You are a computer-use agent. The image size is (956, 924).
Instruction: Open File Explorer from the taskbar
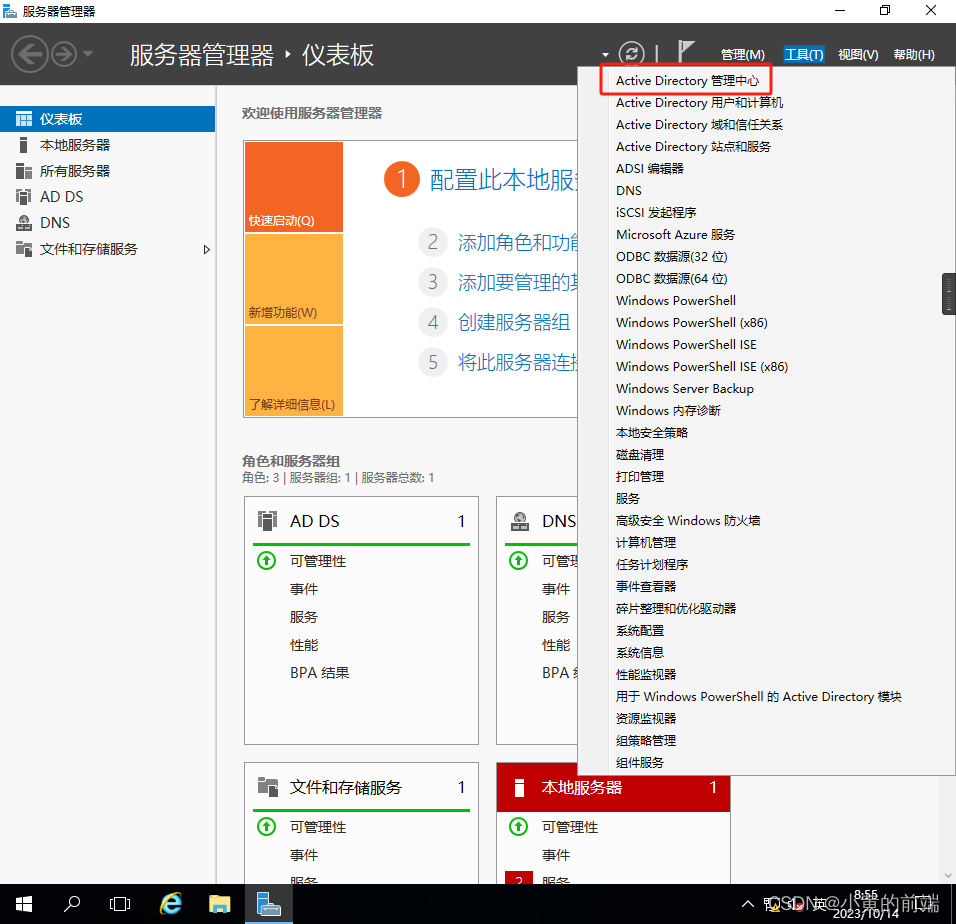click(x=219, y=904)
